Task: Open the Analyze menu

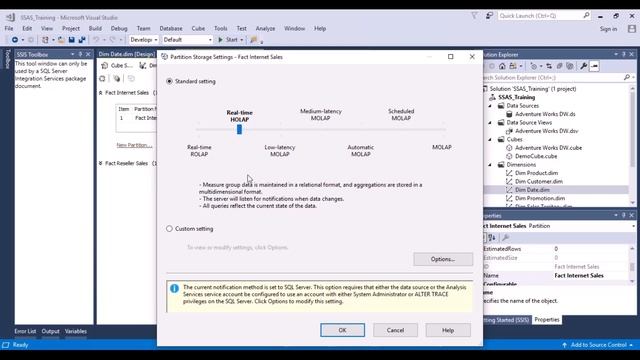Action: (x=265, y=29)
